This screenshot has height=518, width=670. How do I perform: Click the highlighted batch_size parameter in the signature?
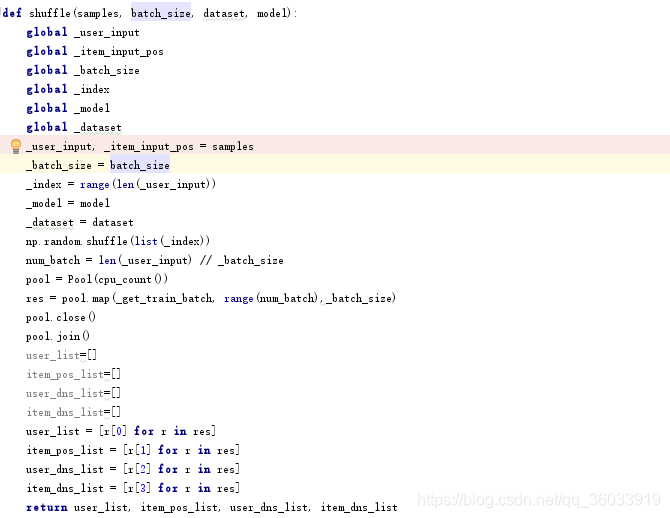(x=161, y=13)
